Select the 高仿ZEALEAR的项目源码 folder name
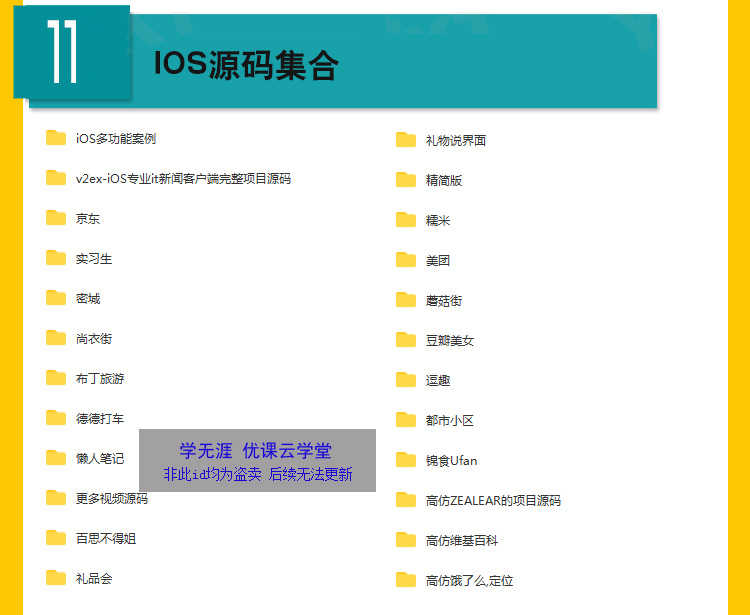The width and height of the screenshot is (750, 615). tap(493, 501)
